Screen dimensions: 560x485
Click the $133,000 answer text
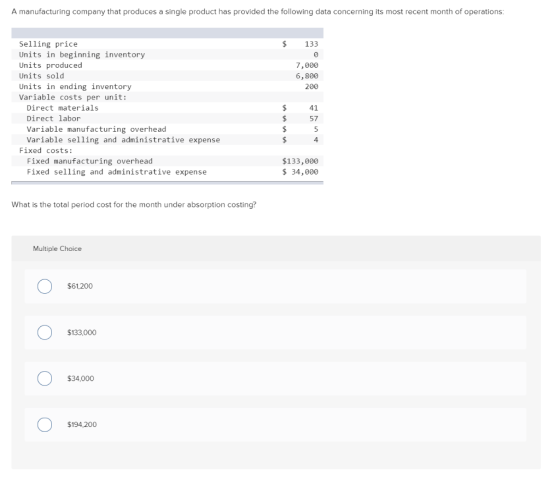point(82,332)
